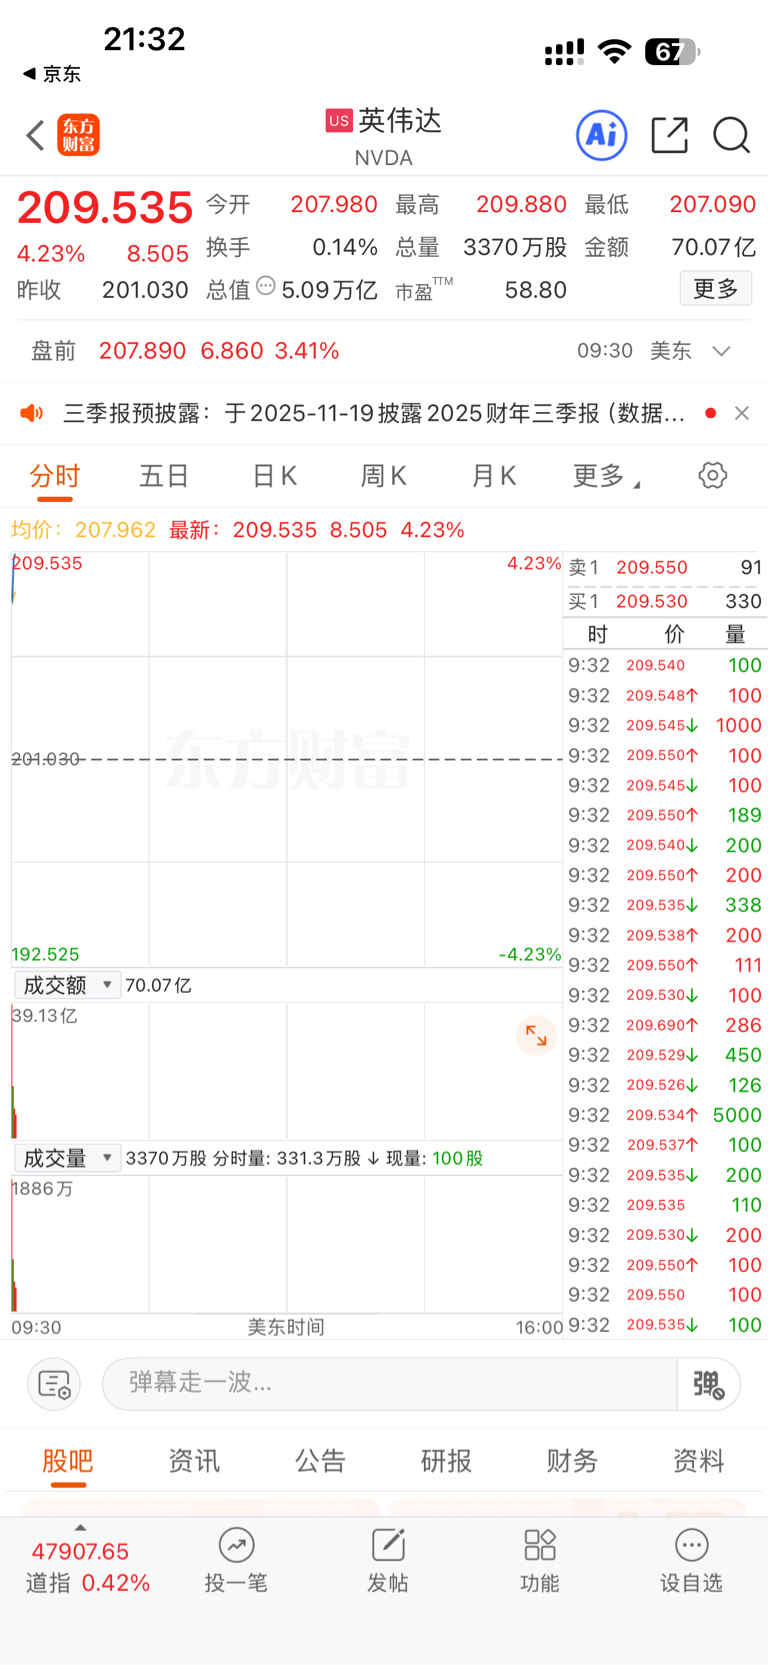Tap the trade row with volume 450
This screenshot has width=768, height=1665.
pyautogui.click(x=665, y=1055)
